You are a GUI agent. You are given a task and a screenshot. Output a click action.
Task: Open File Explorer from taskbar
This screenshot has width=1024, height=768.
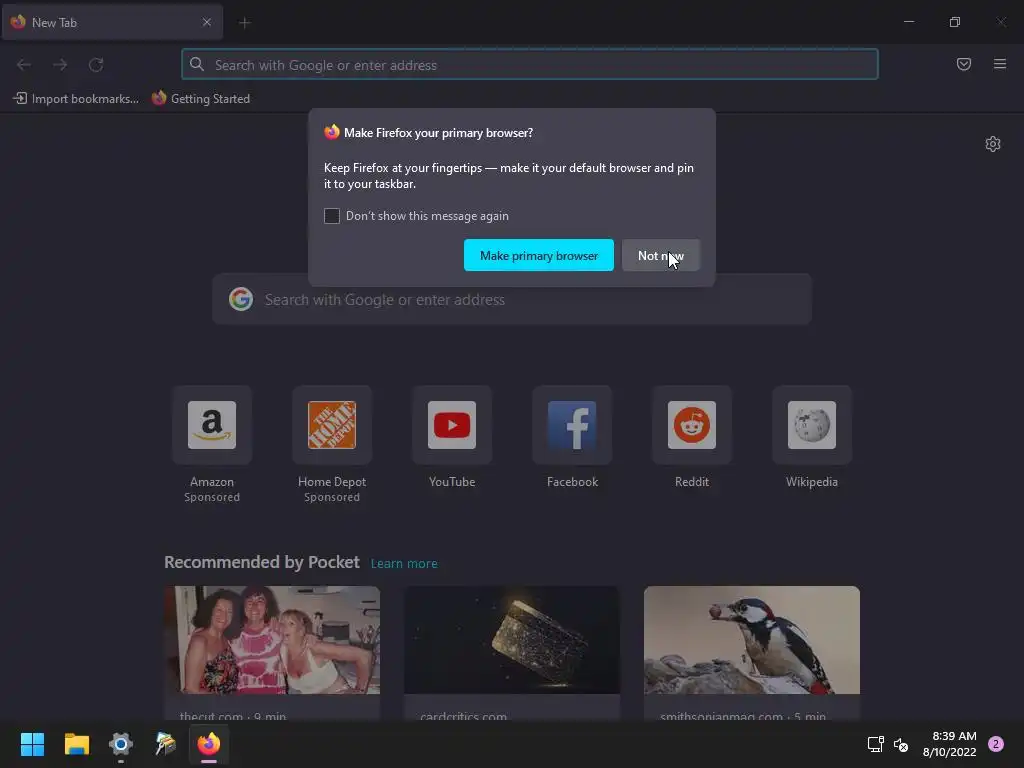pos(76,744)
